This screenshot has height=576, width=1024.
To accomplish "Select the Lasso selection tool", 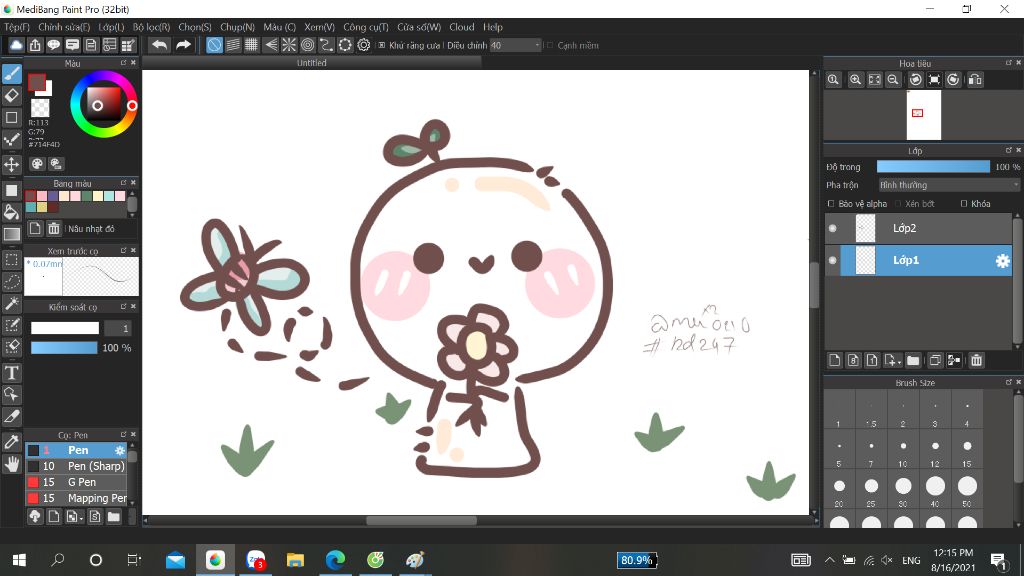I will click(x=12, y=281).
